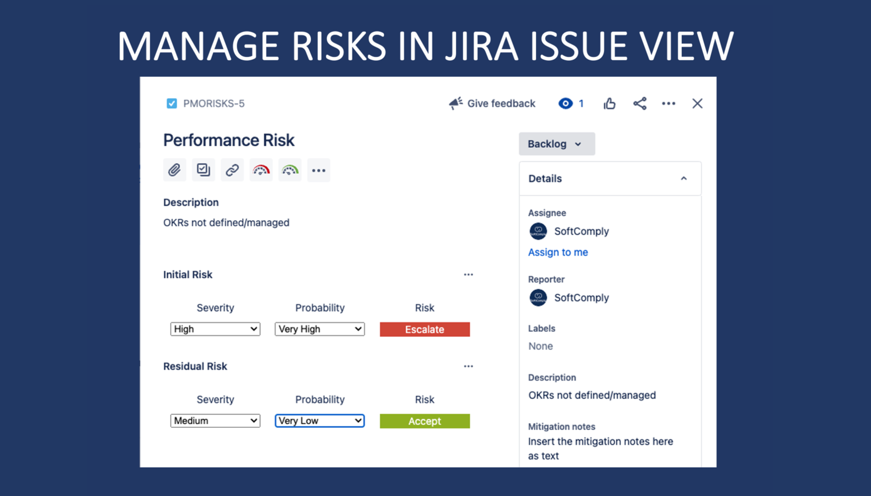Click the reporter SoftComply avatar
Image resolution: width=871 pixels, height=496 pixels.
coord(538,298)
